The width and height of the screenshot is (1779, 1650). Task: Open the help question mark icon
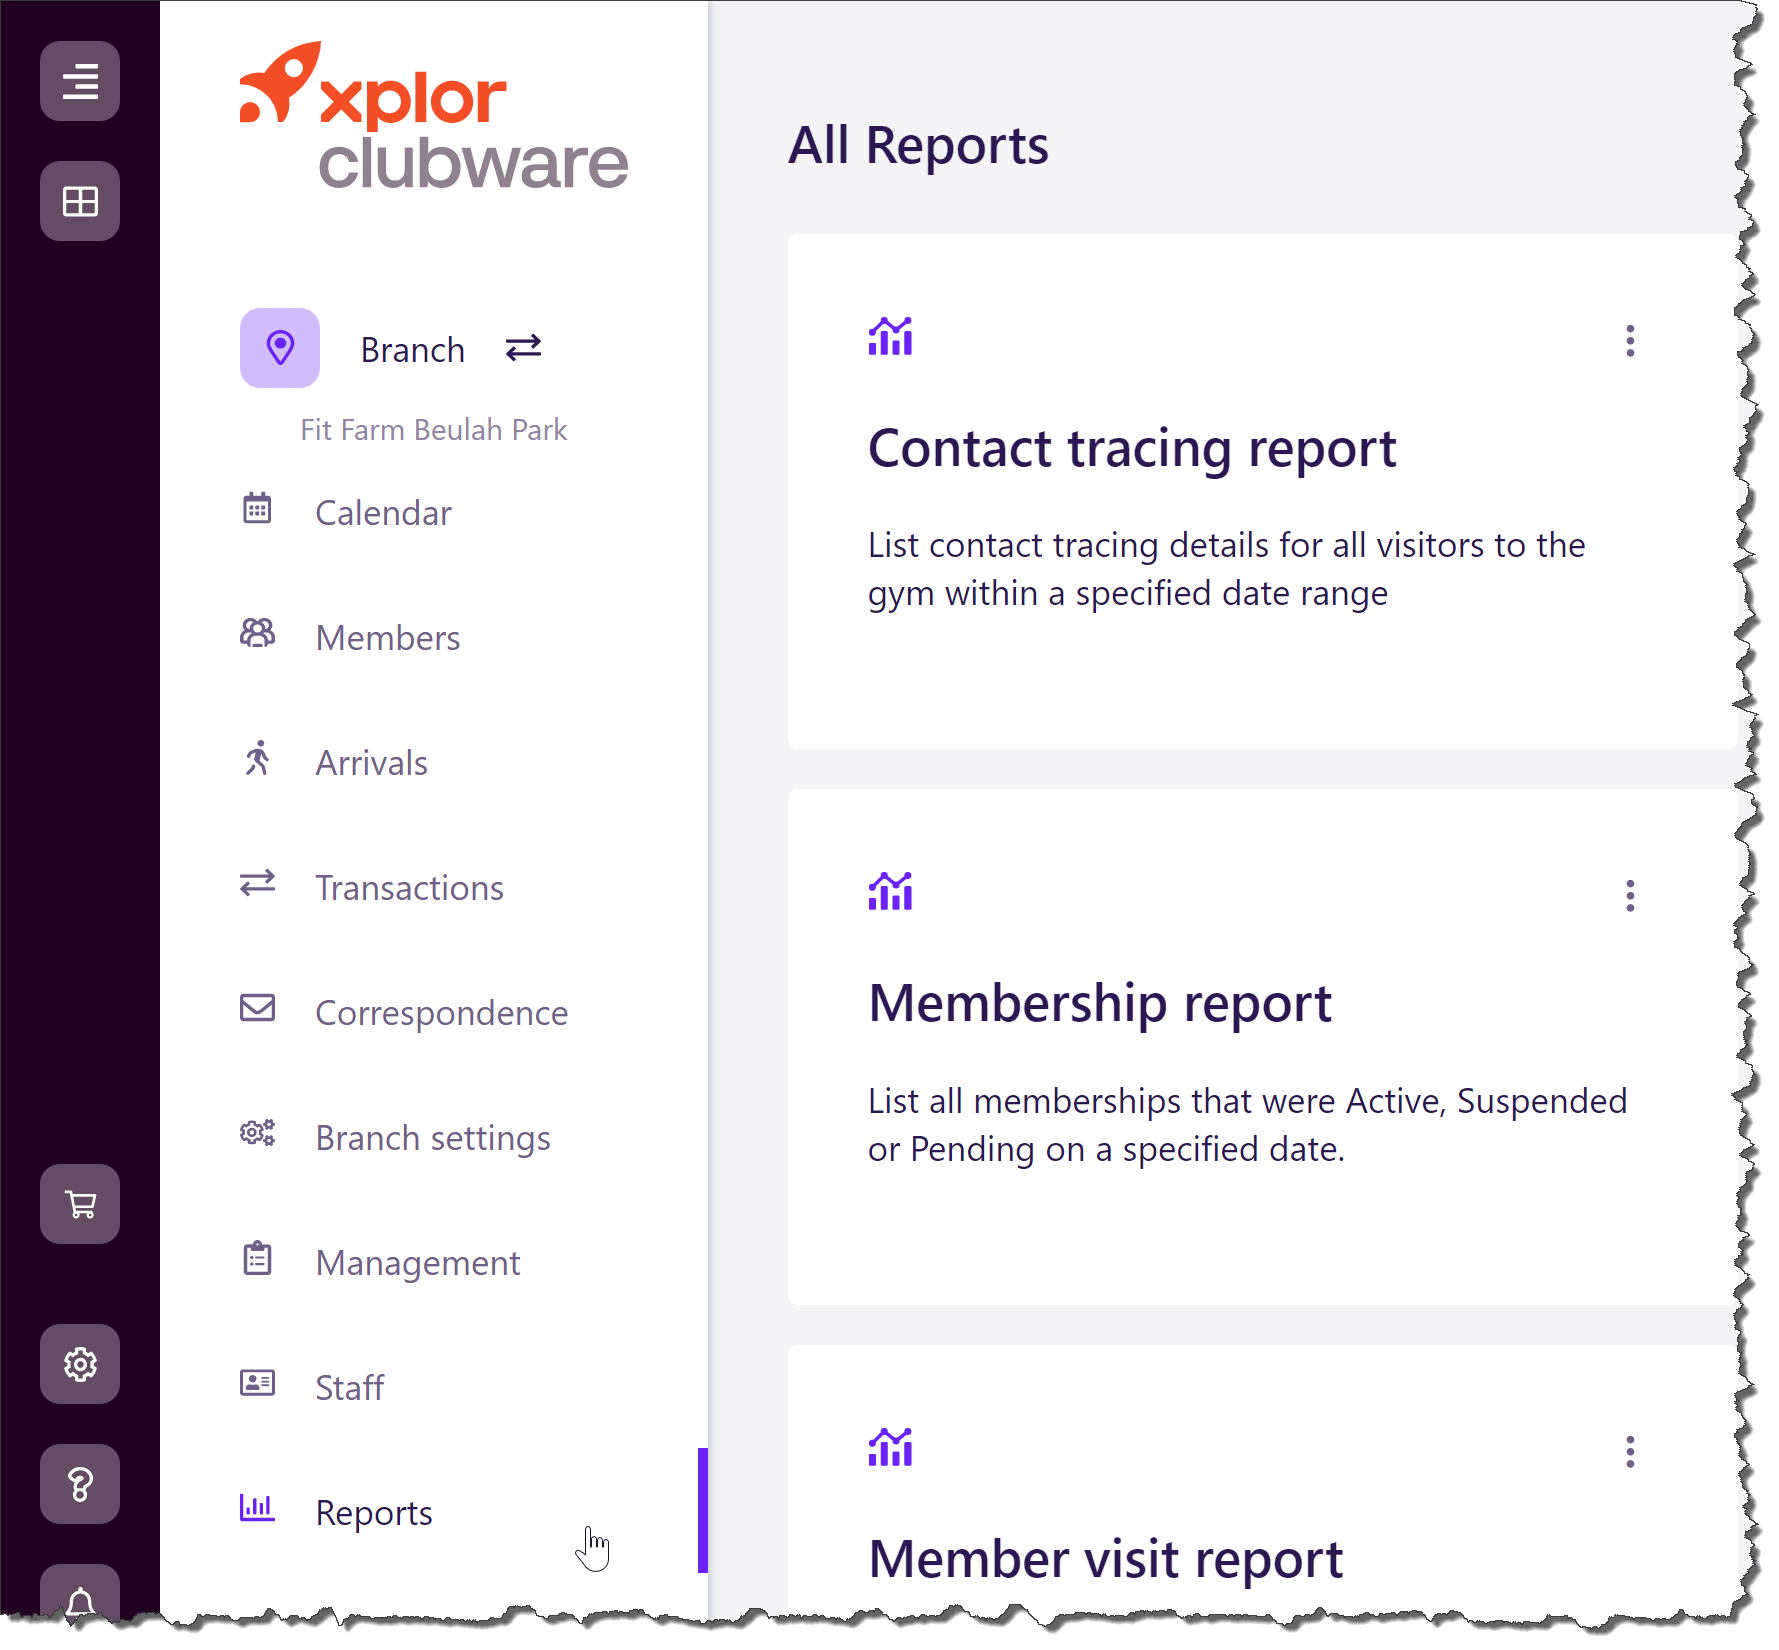pyautogui.click(x=80, y=1484)
